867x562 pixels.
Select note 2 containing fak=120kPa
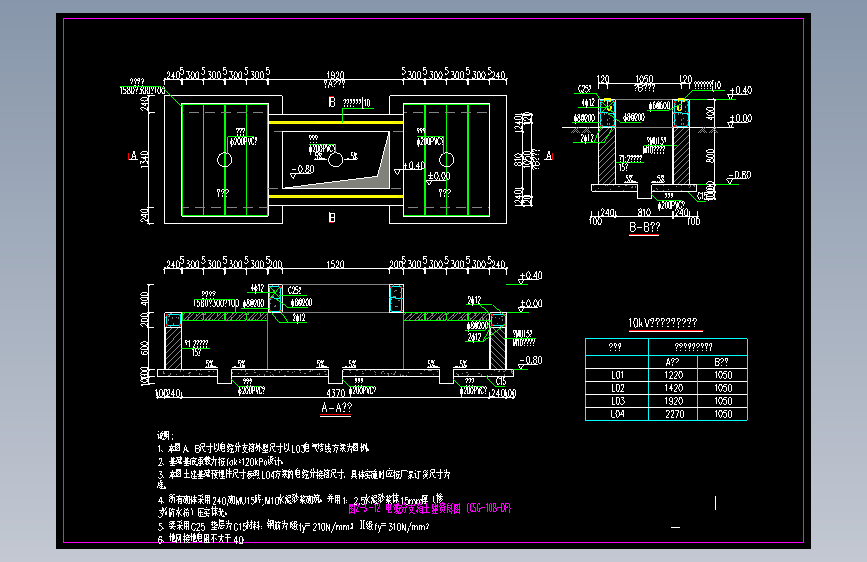tap(221, 461)
